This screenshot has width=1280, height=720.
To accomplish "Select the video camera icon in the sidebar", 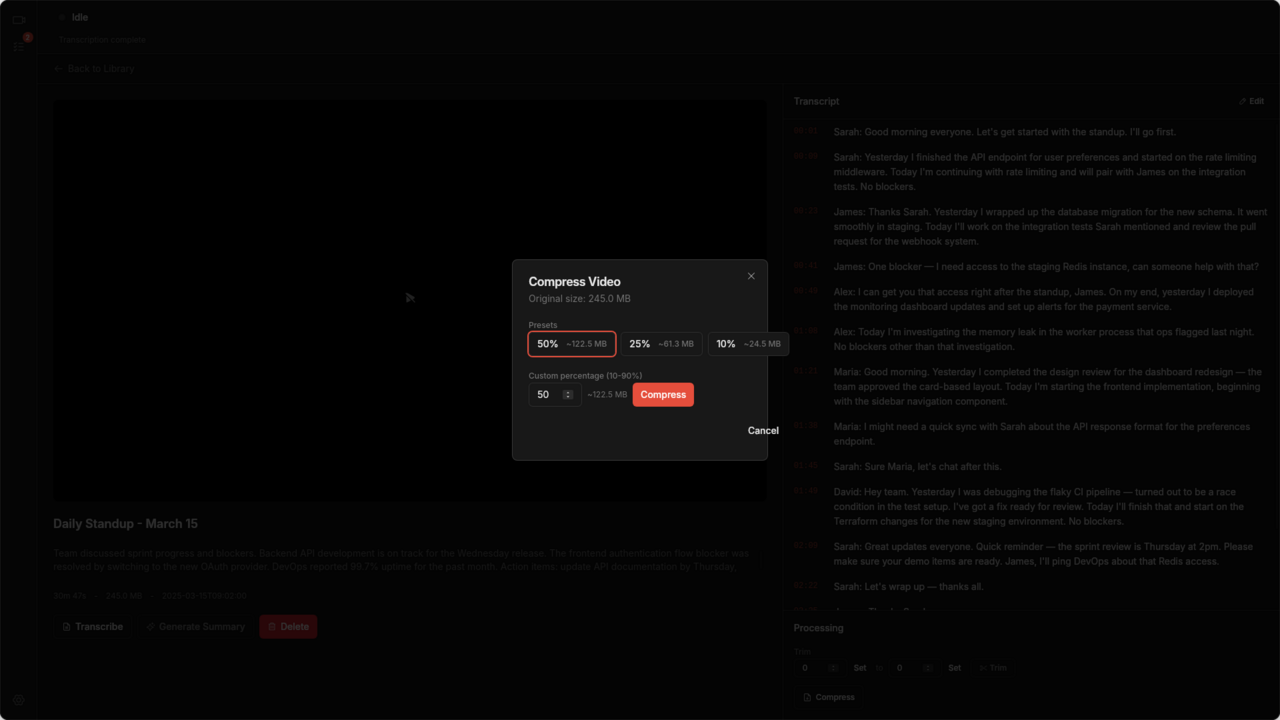I will click(x=19, y=19).
